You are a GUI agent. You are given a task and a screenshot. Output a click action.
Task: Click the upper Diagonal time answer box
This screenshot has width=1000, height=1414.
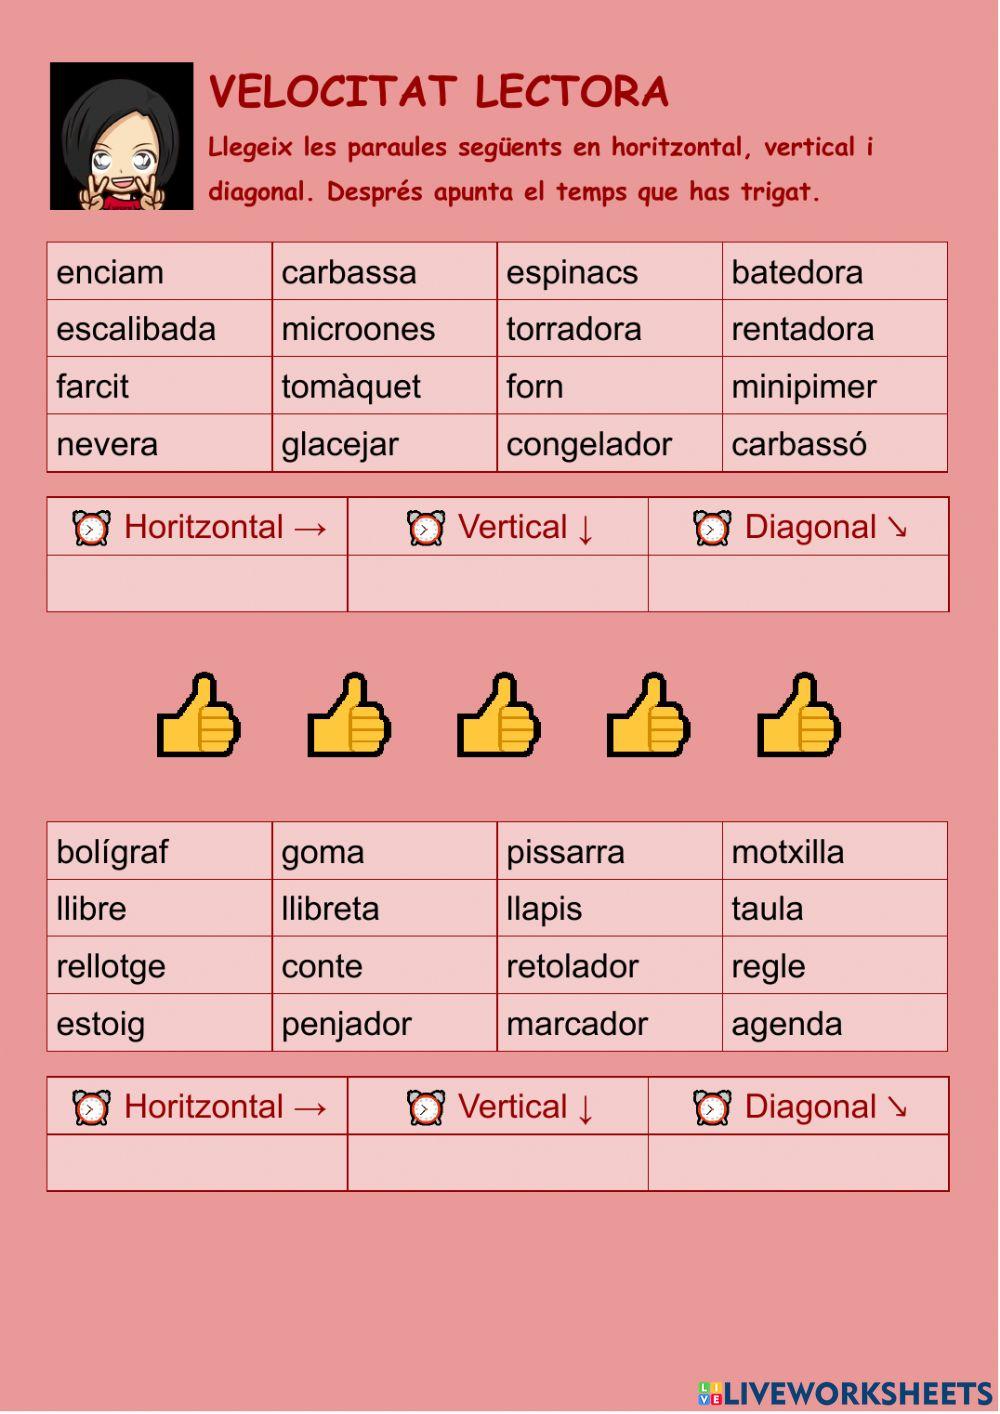pos(798,583)
